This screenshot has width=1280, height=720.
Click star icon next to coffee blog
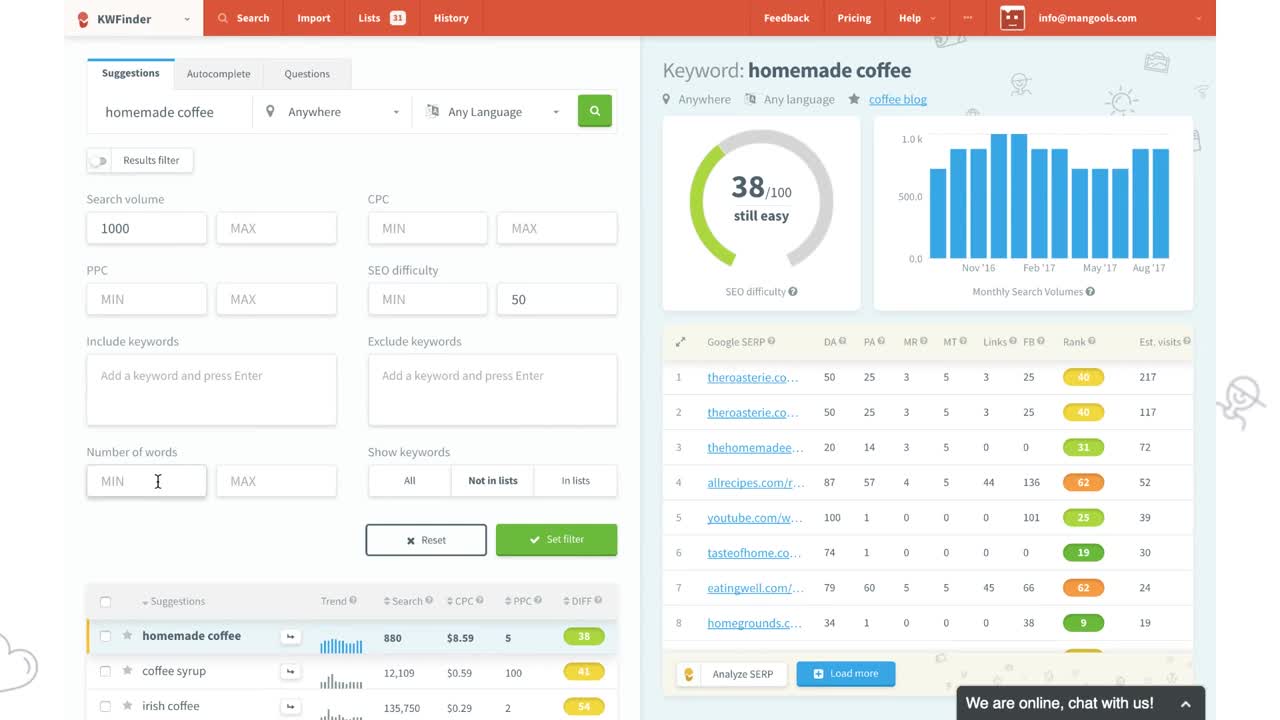[x=854, y=99]
